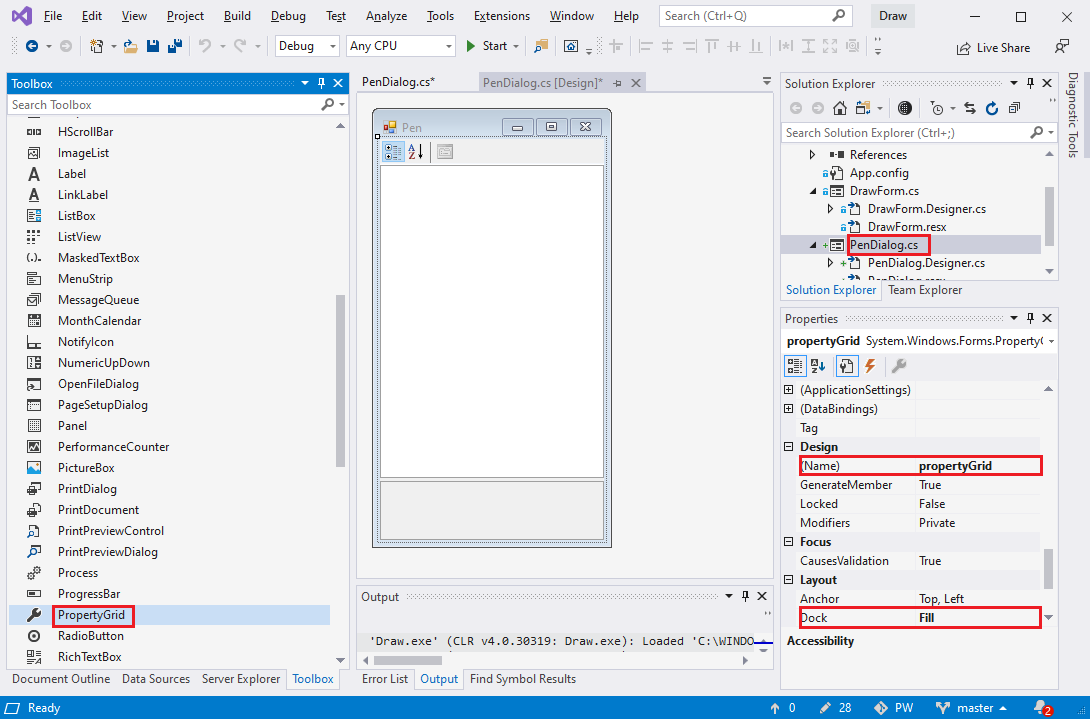Click Sync with Active Document arrows icon
This screenshot has width=1090, height=719.
[x=970, y=108]
